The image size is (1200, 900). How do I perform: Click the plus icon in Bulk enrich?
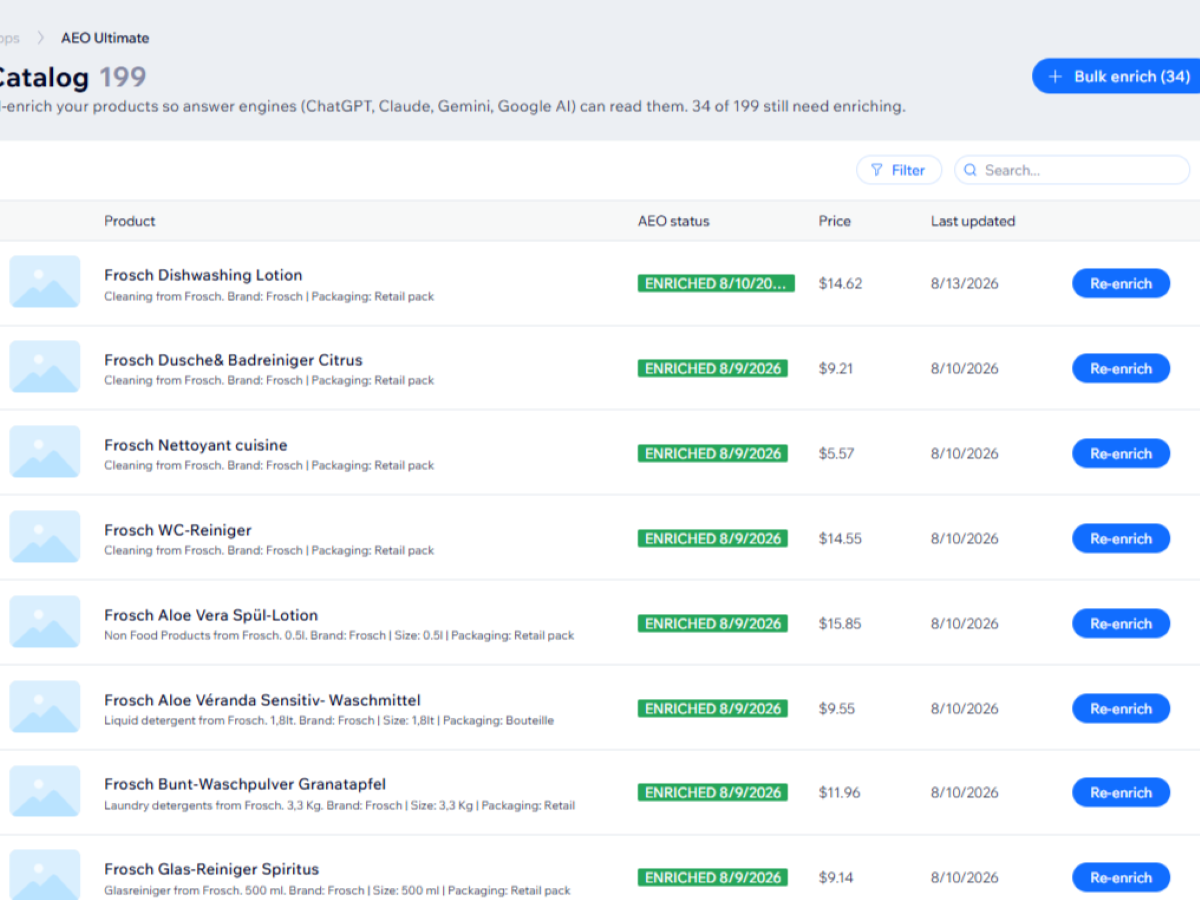[1055, 77]
